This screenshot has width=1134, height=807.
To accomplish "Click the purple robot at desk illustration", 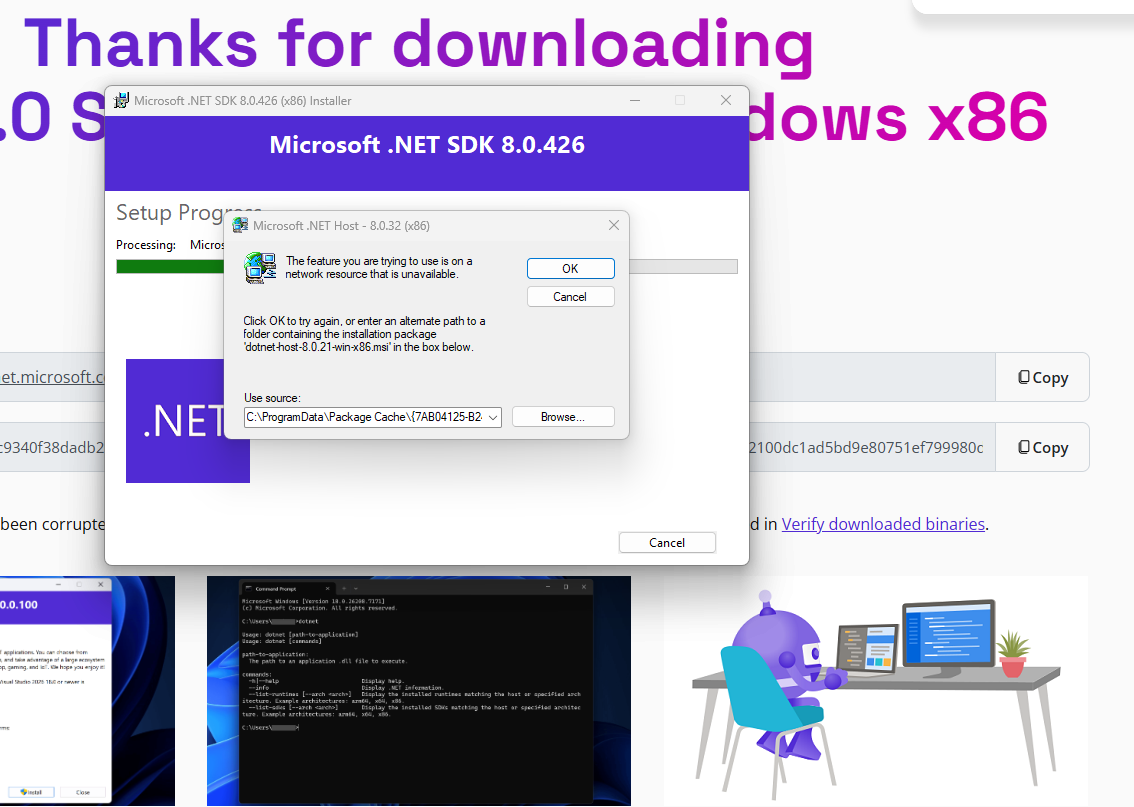I will click(x=875, y=691).
